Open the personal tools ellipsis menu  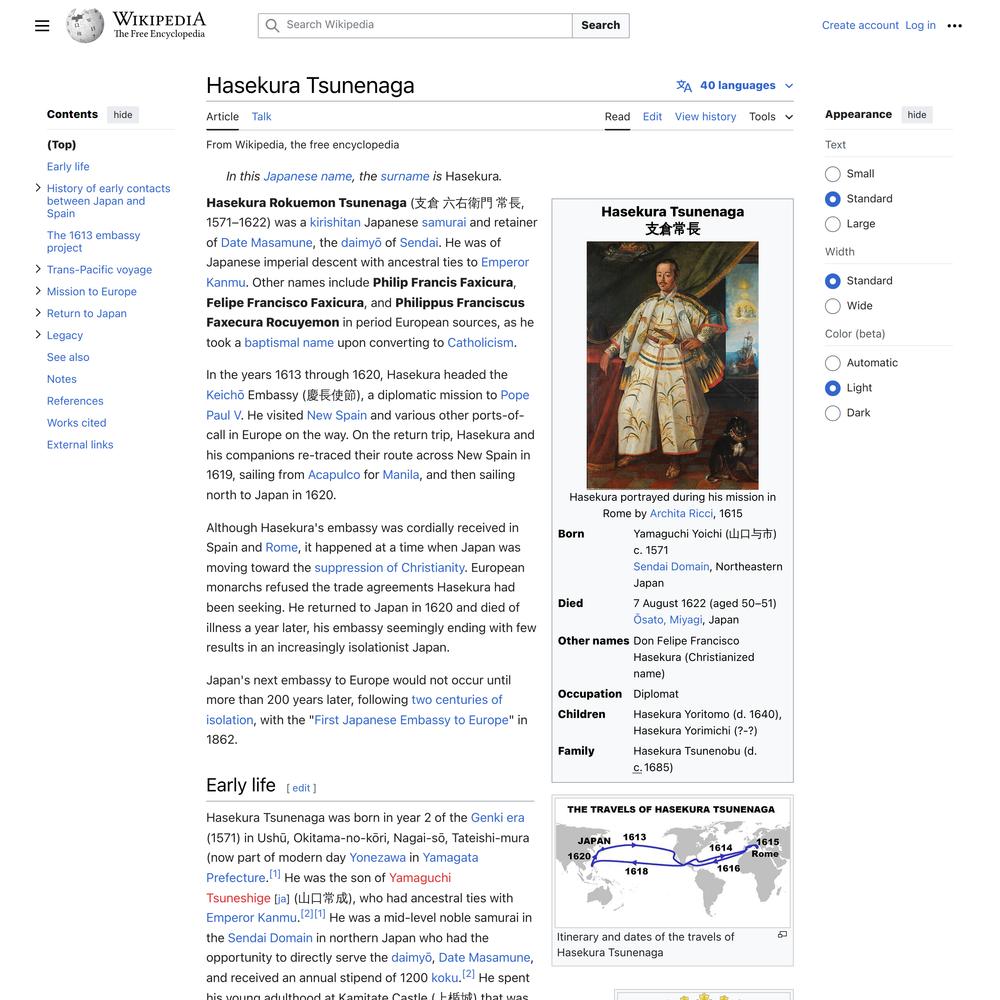(x=954, y=26)
